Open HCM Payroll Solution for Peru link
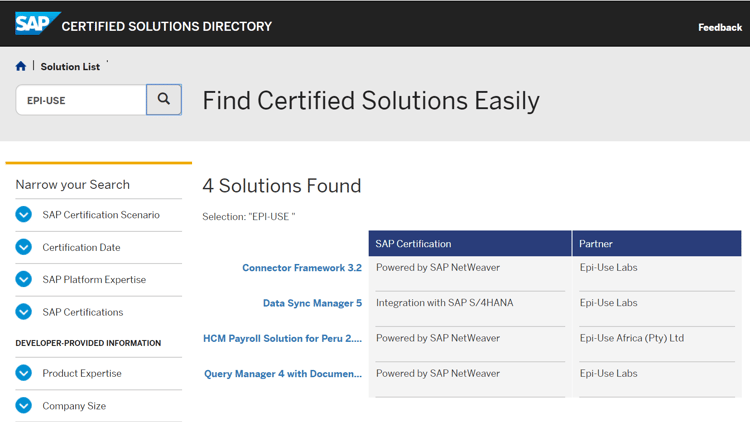The image size is (750, 422). pos(282,339)
